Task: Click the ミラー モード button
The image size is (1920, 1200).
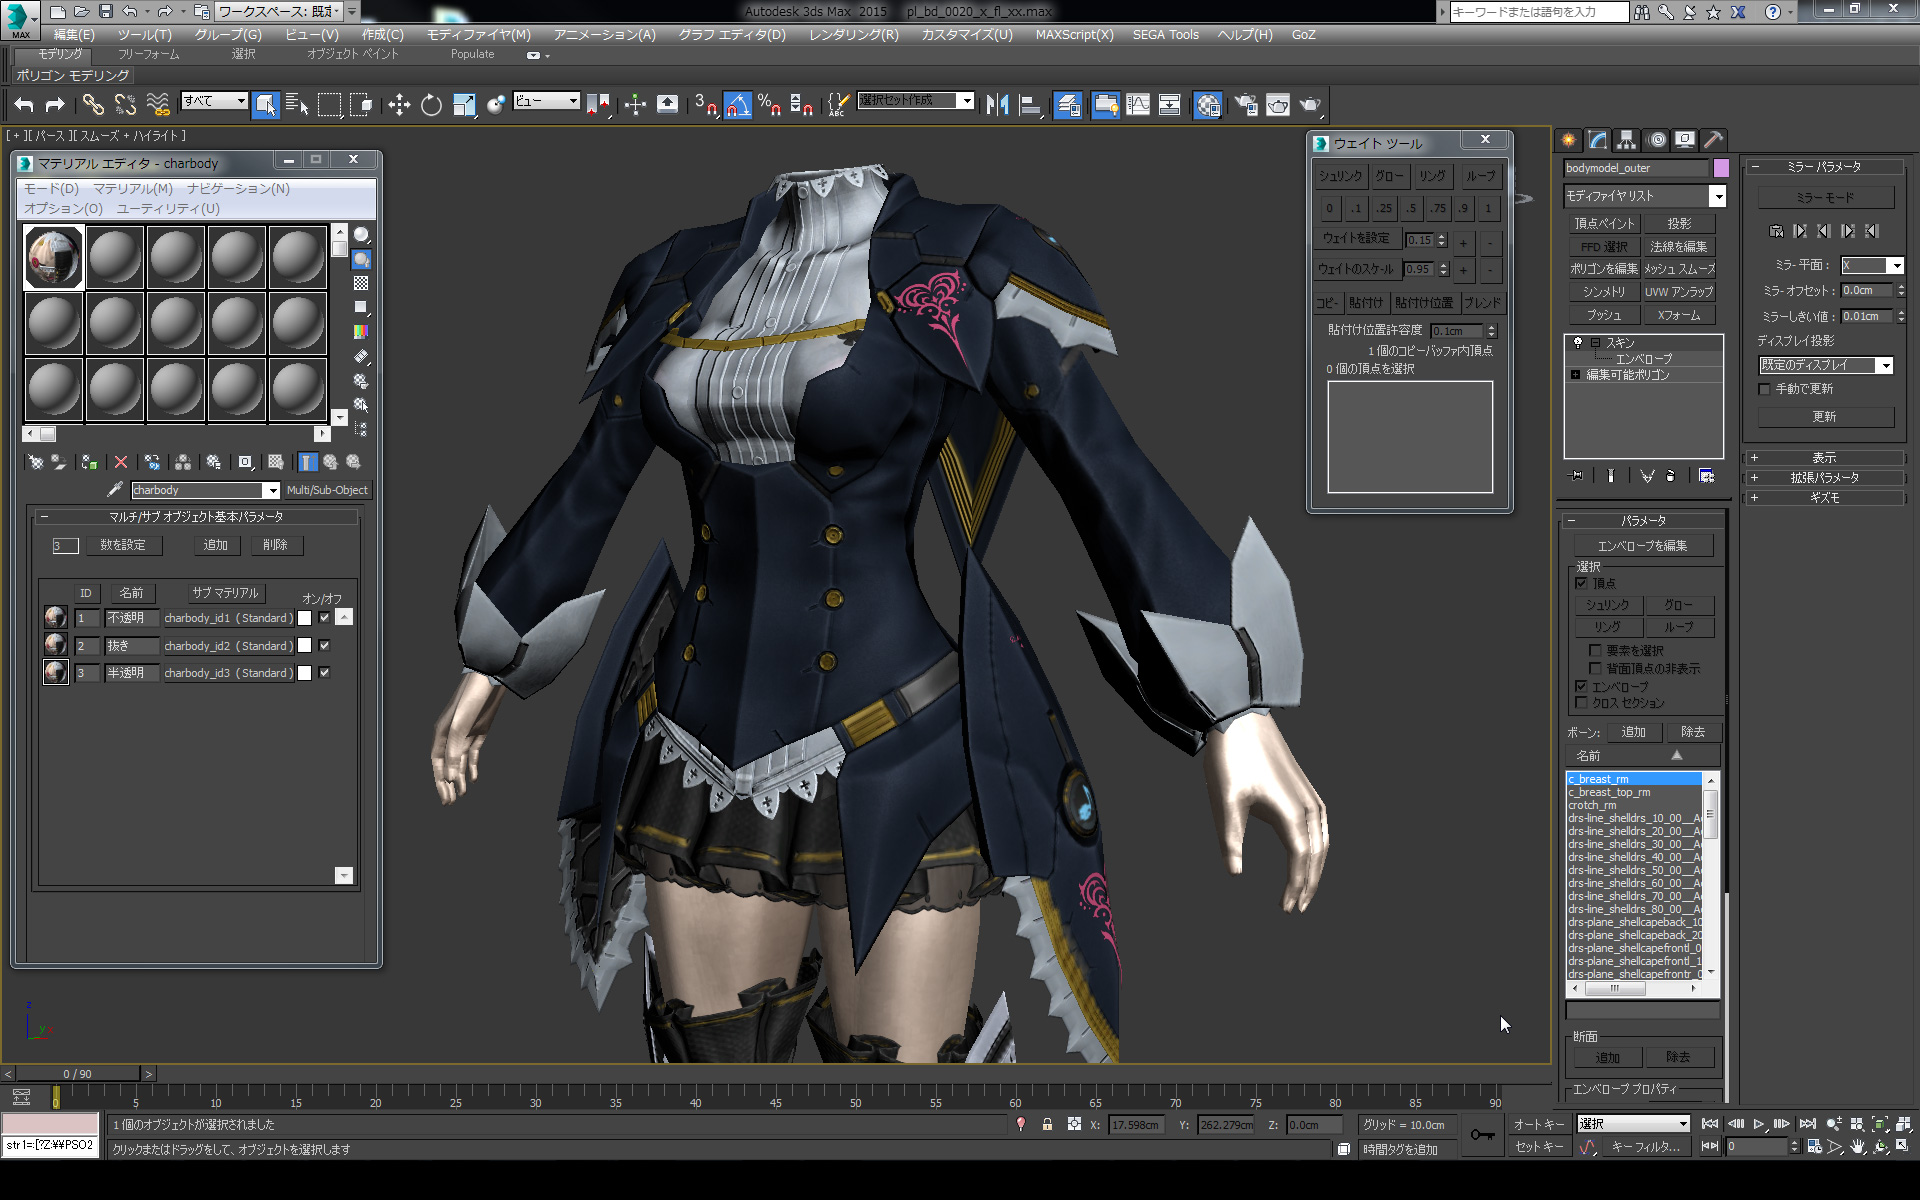Action: point(1825,197)
